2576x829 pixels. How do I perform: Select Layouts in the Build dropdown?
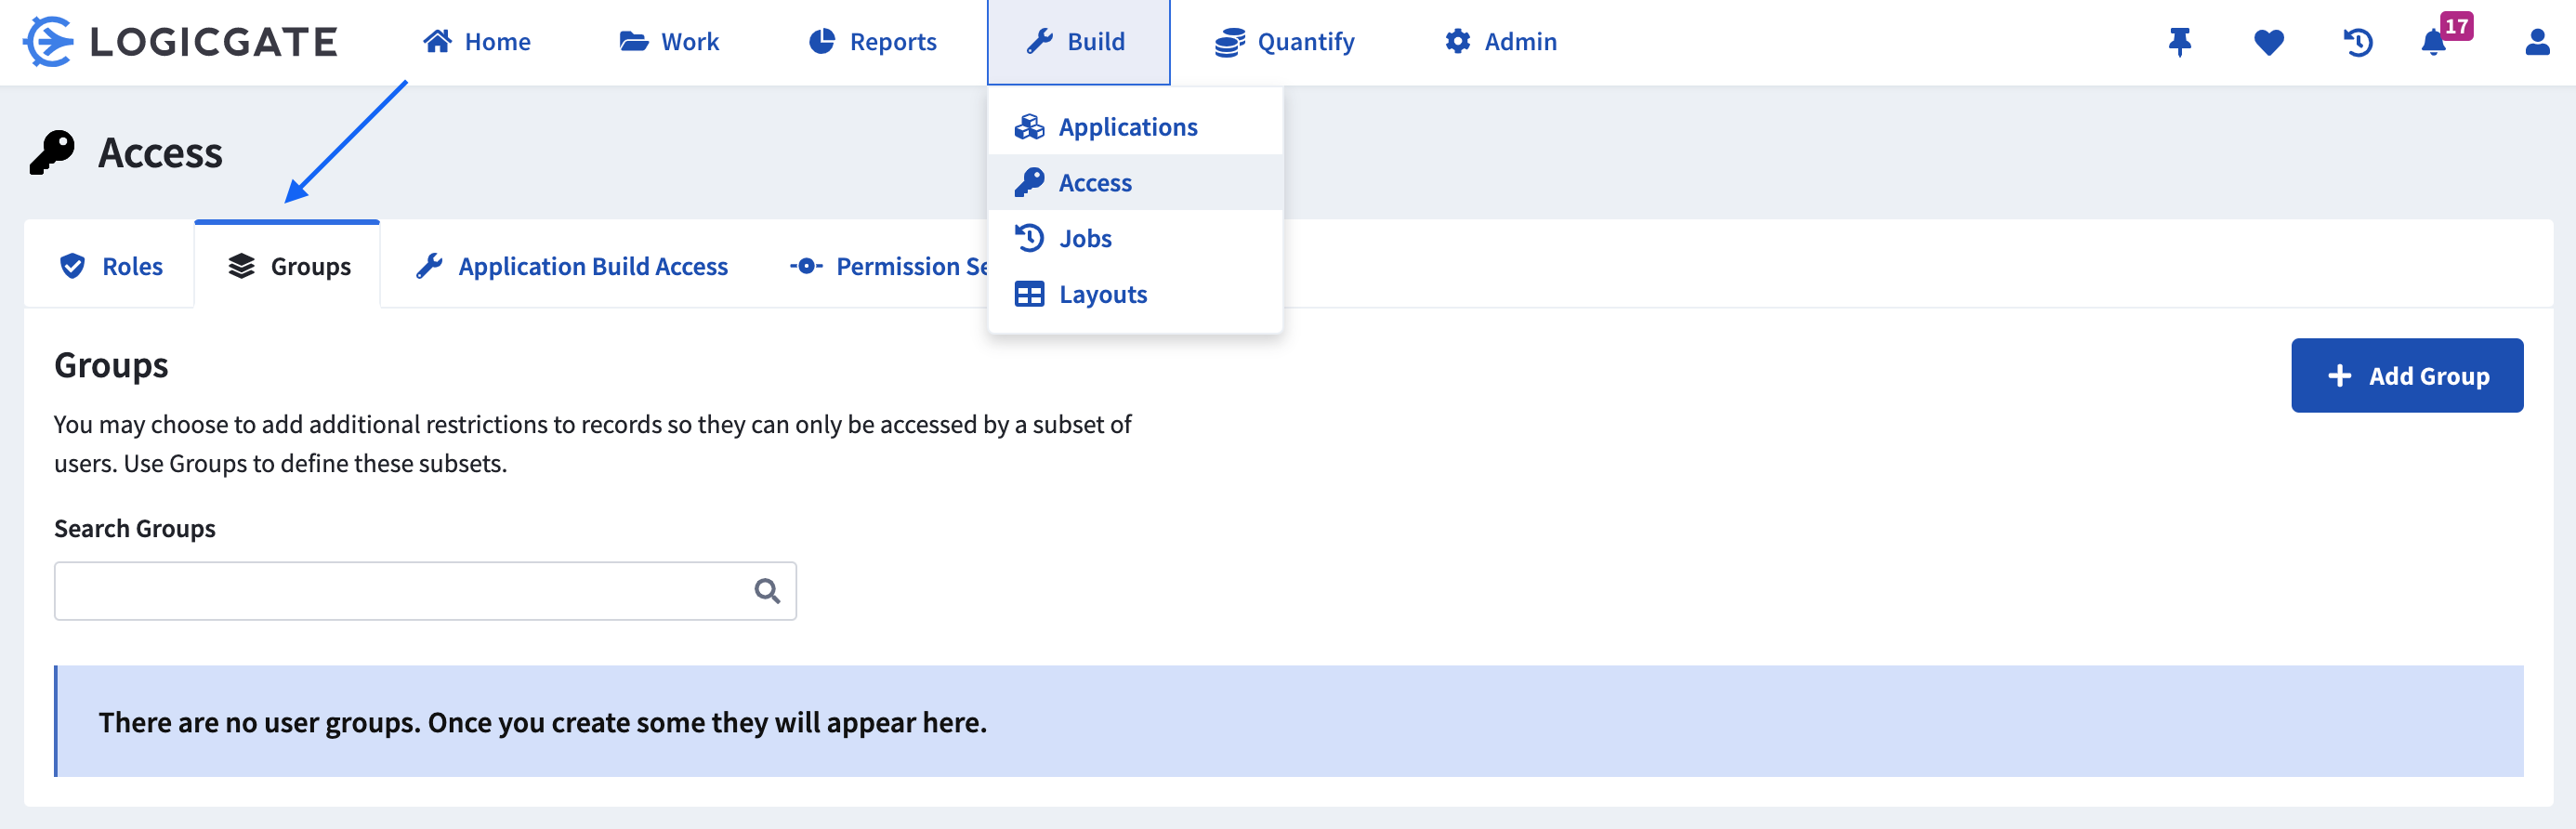coord(1135,294)
